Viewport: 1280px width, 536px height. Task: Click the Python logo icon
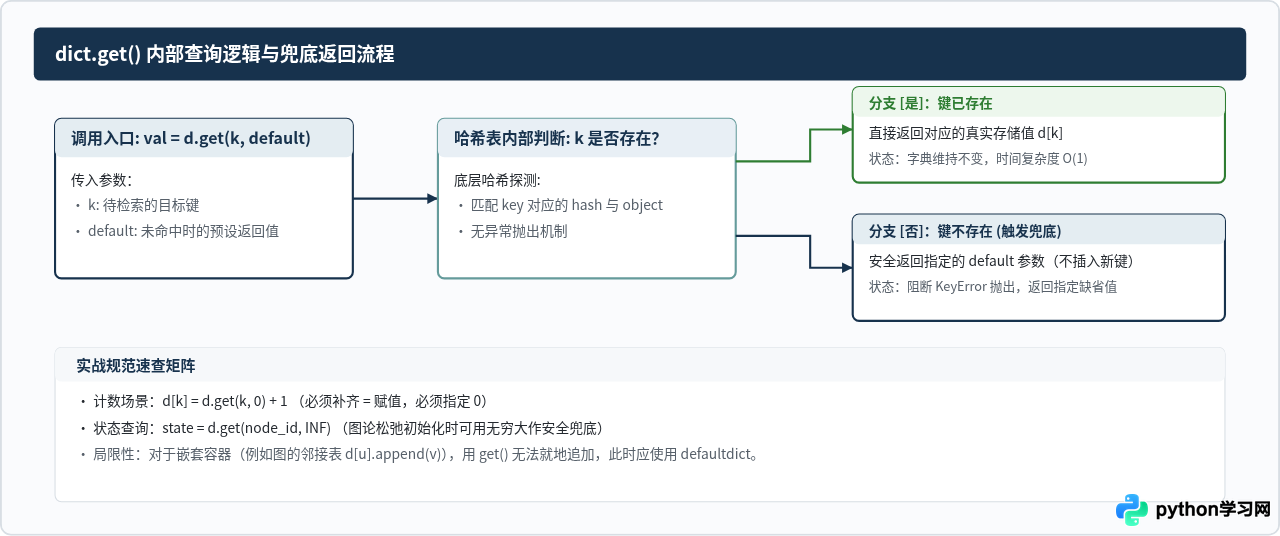click(1132, 509)
